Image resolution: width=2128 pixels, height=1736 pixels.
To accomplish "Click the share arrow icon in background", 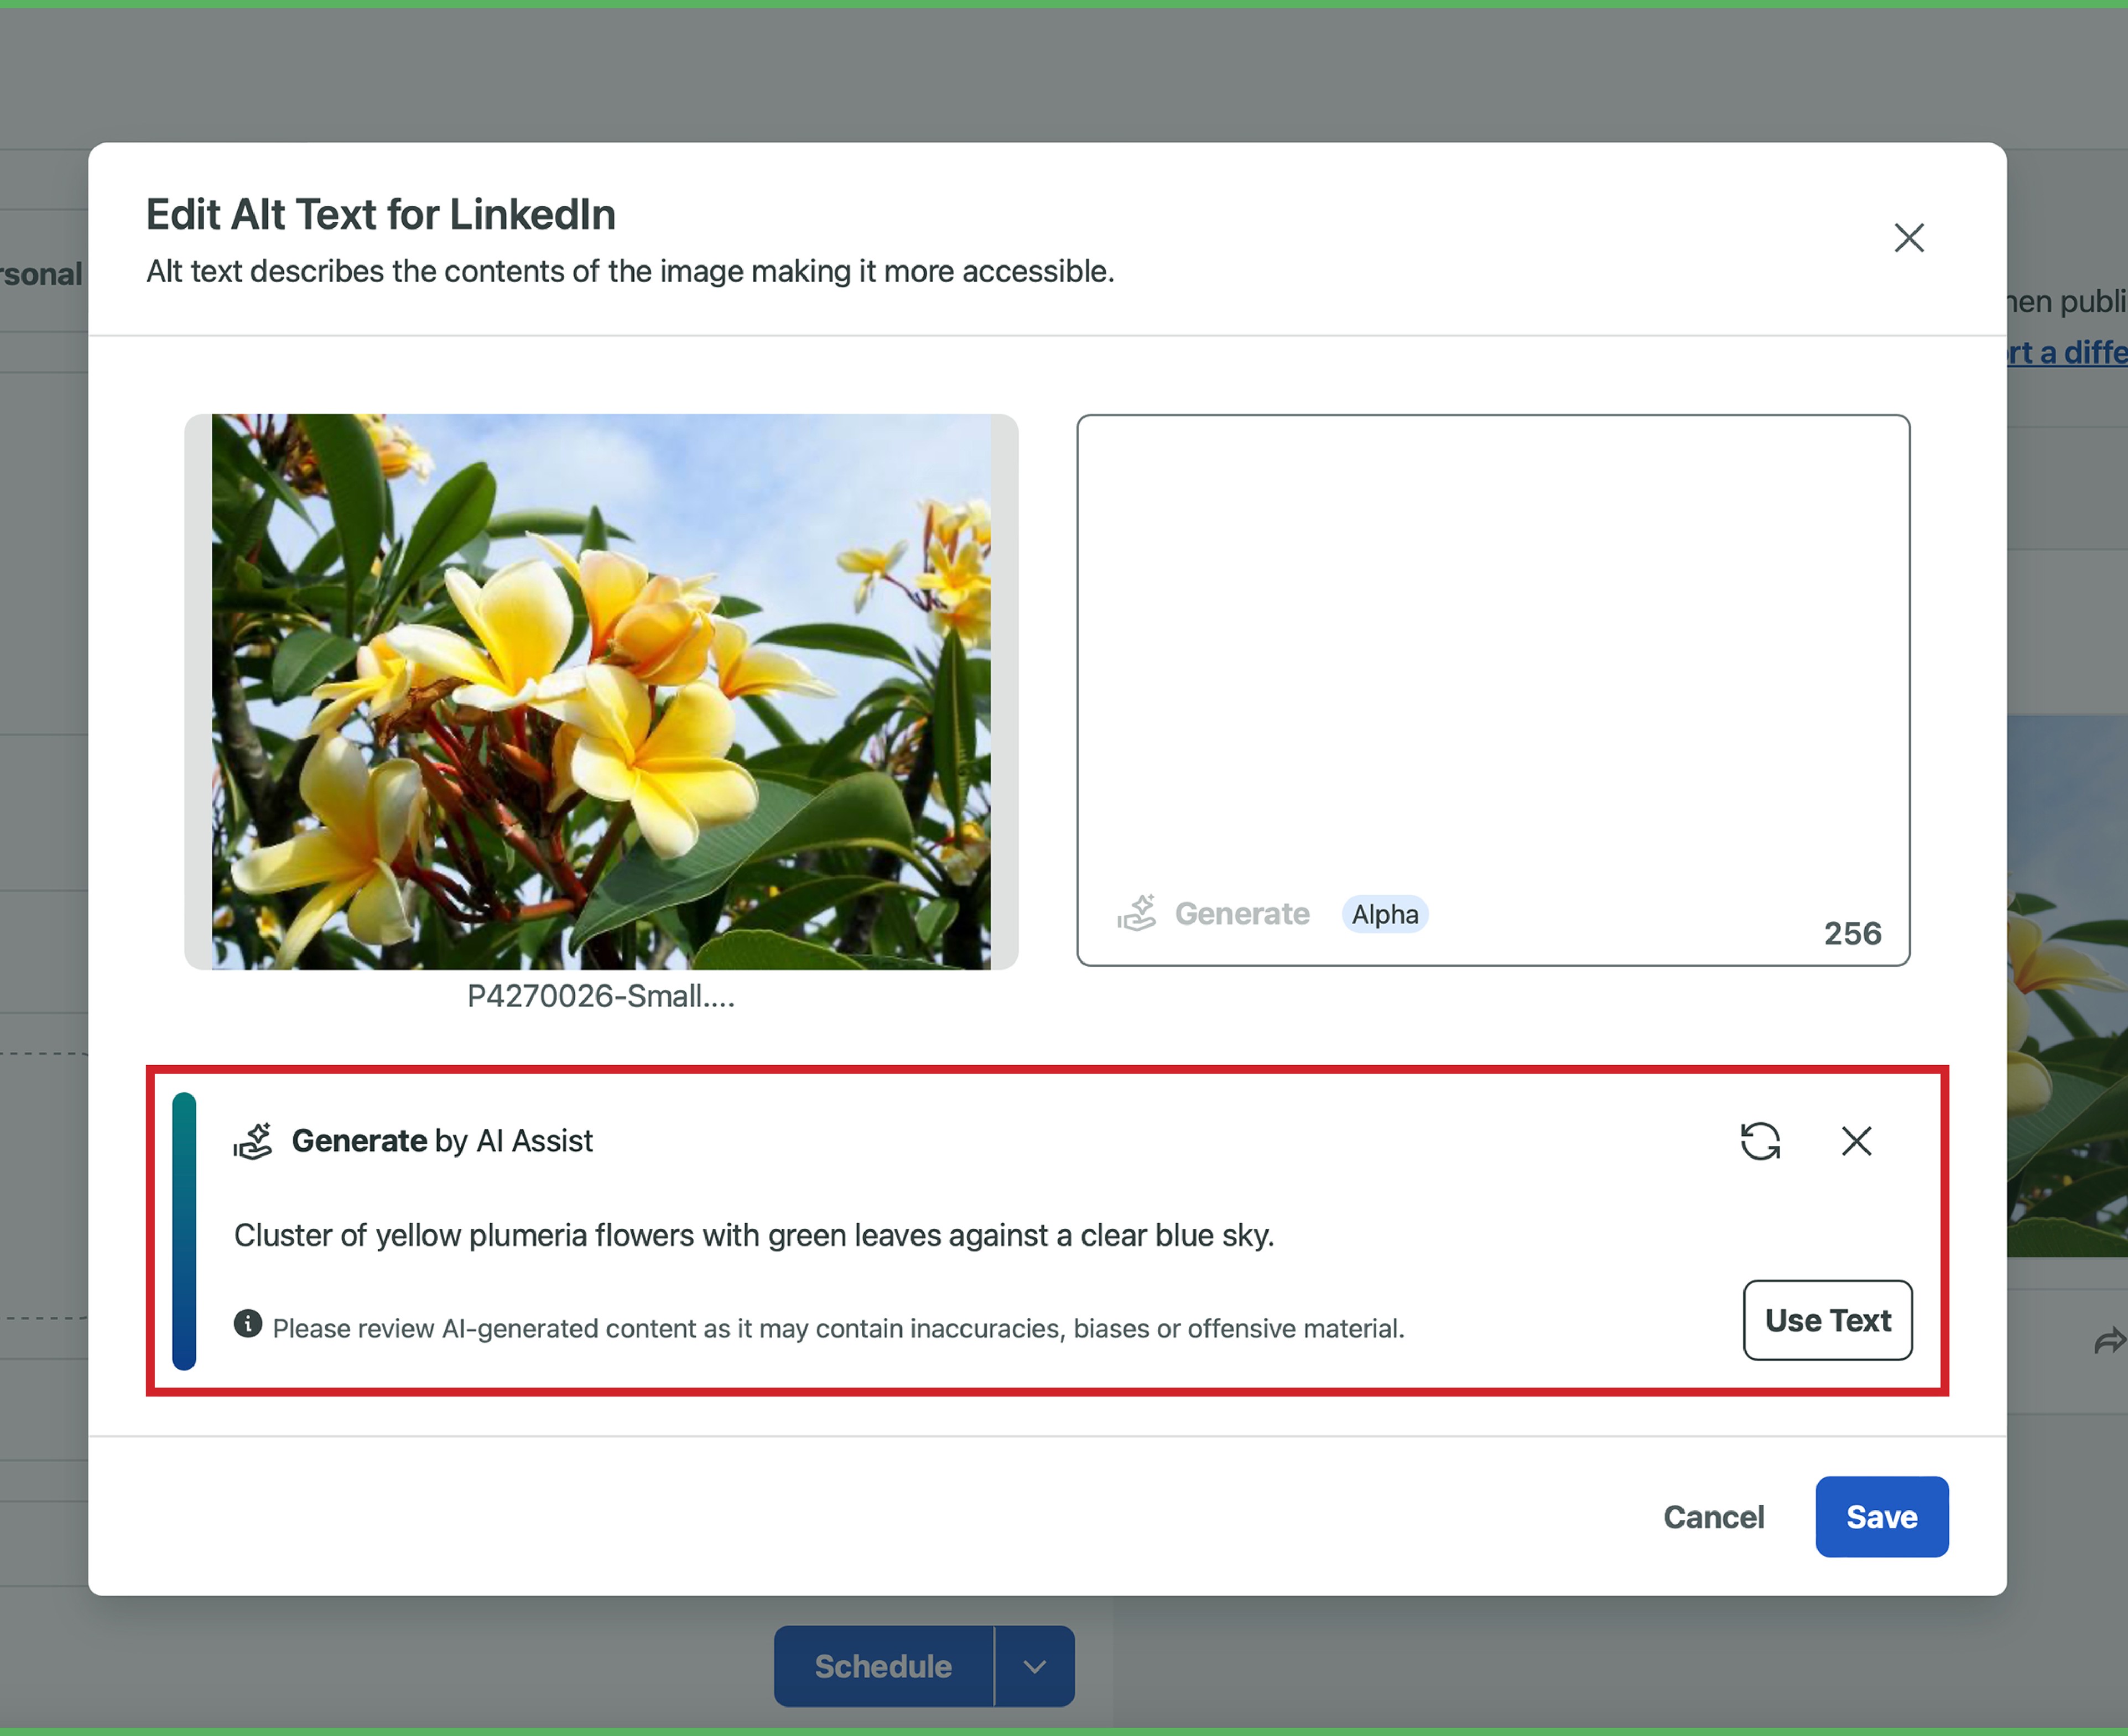I will 2110,1340.
